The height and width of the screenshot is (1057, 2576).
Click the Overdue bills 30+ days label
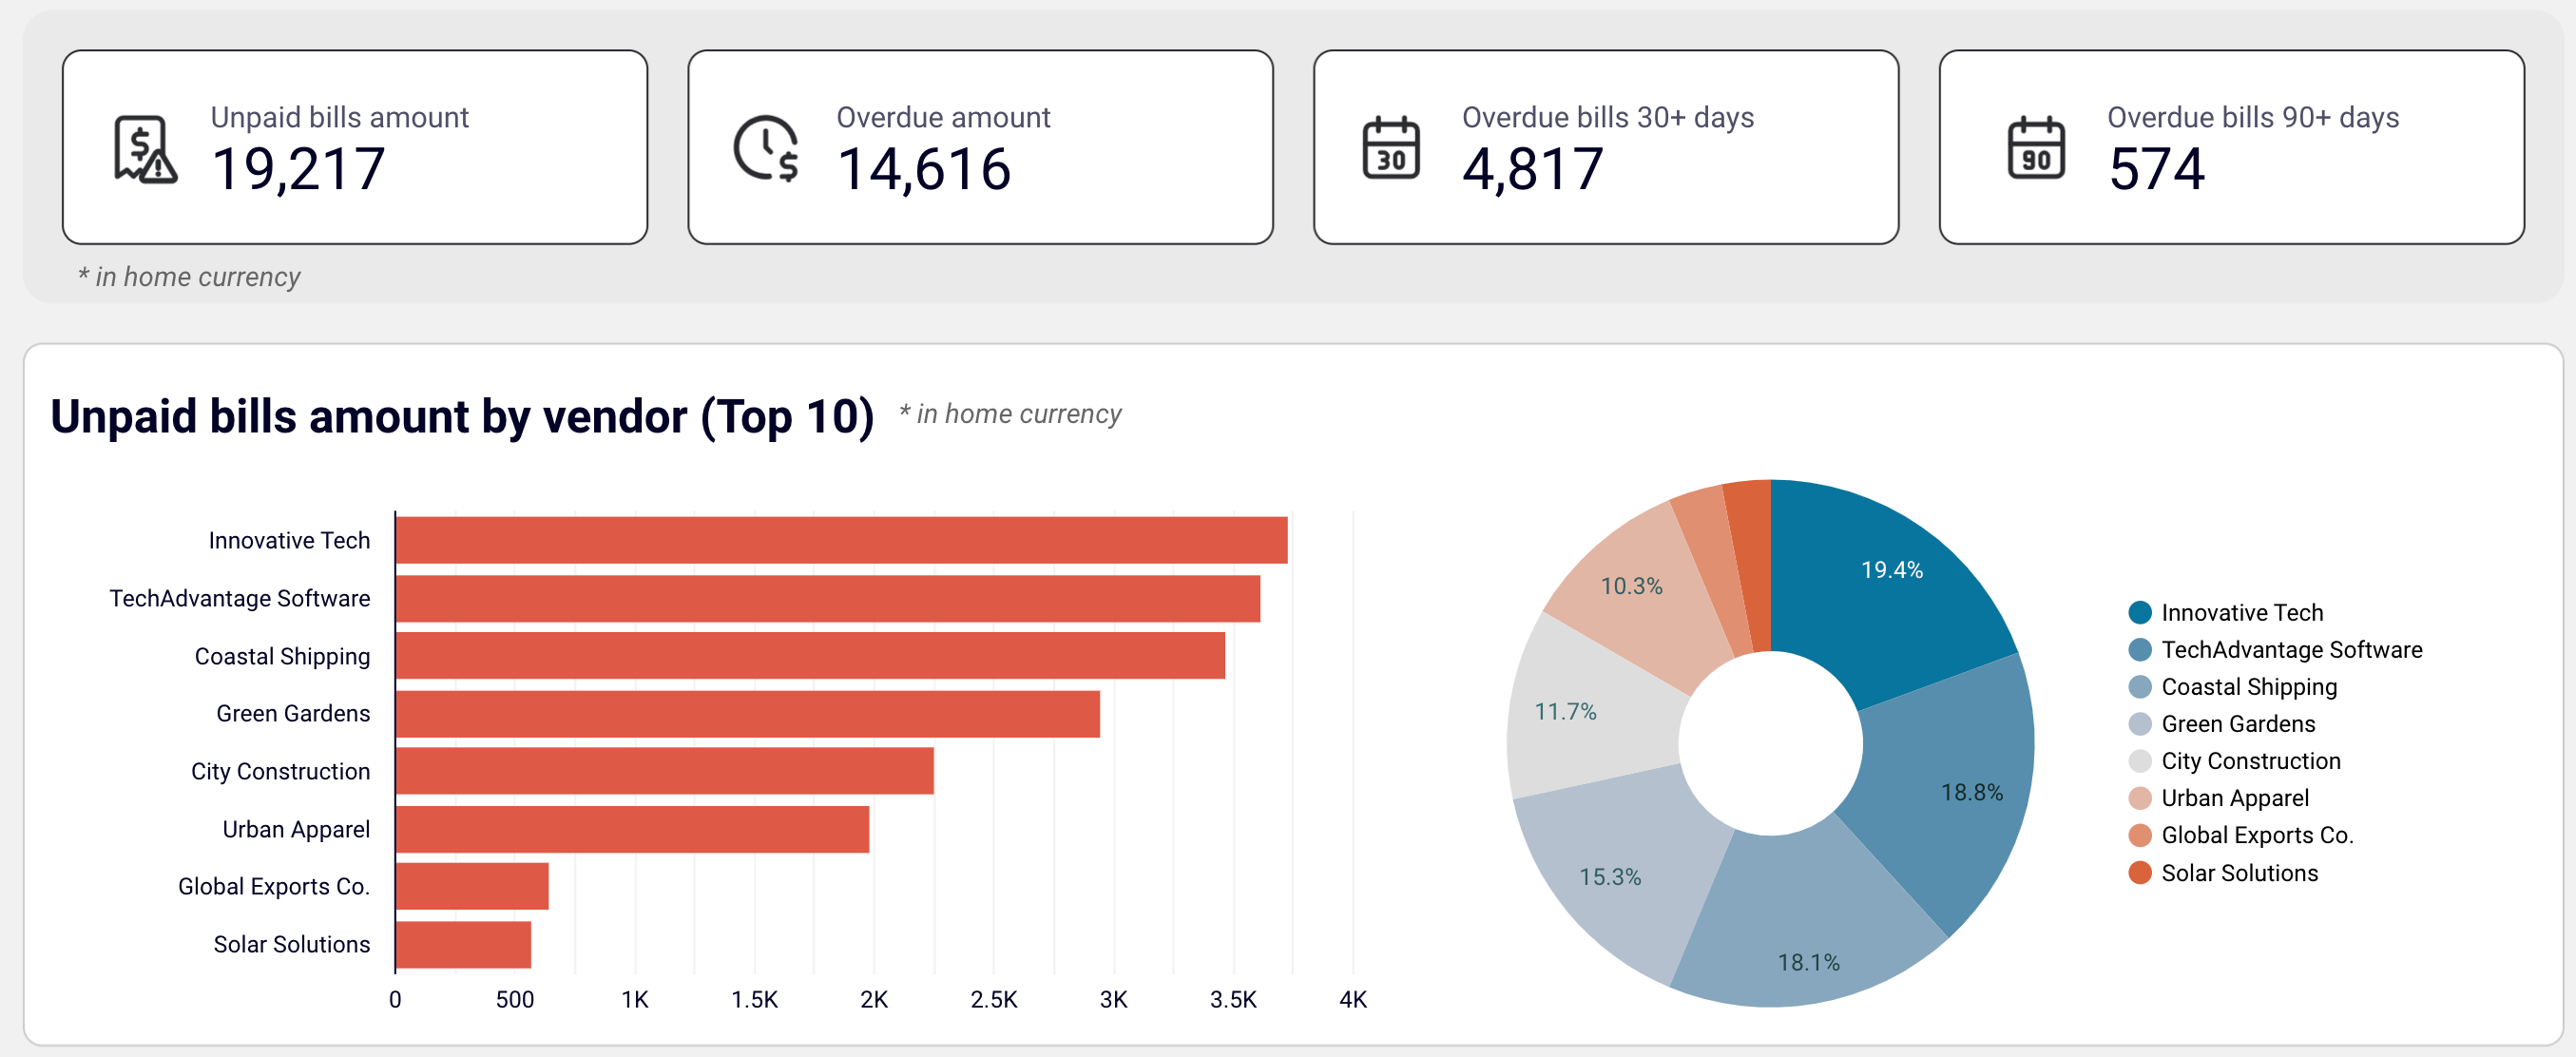(x=1608, y=117)
